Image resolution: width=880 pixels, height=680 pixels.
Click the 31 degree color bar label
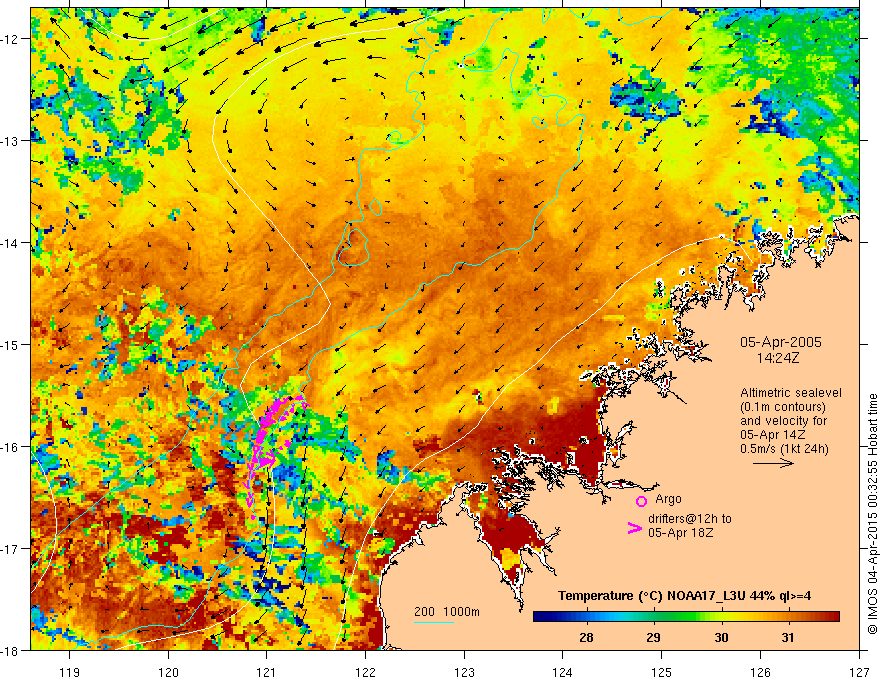point(788,638)
